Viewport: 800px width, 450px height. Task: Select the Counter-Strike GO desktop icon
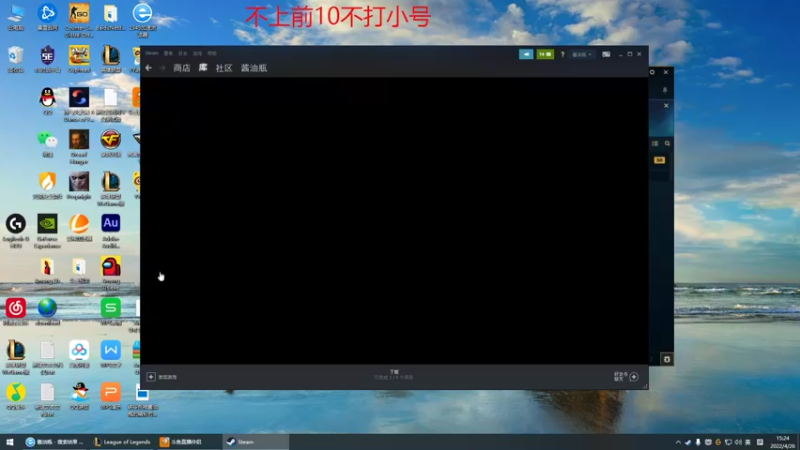79,20
